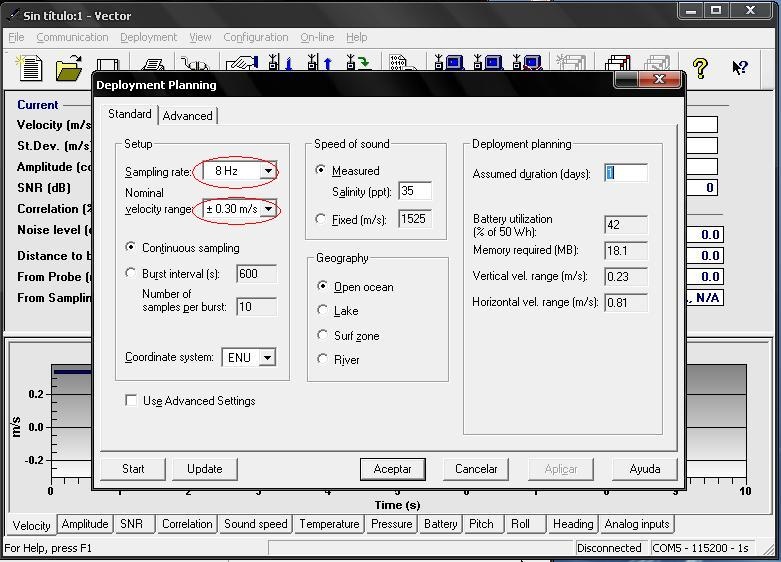Open the View menu
Image resolution: width=781 pixels, height=562 pixels.
point(200,37)
